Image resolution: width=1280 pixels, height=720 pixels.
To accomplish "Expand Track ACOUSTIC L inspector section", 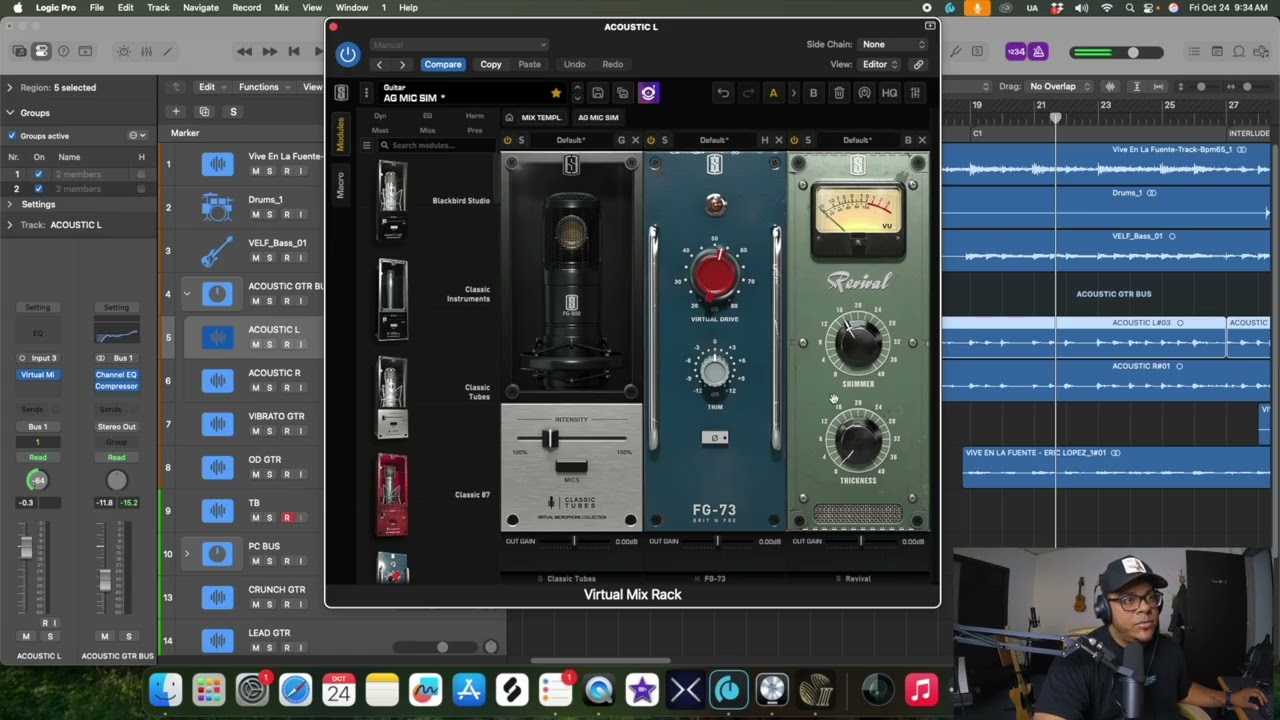I will pyautogui.click(x=10, y=225).
